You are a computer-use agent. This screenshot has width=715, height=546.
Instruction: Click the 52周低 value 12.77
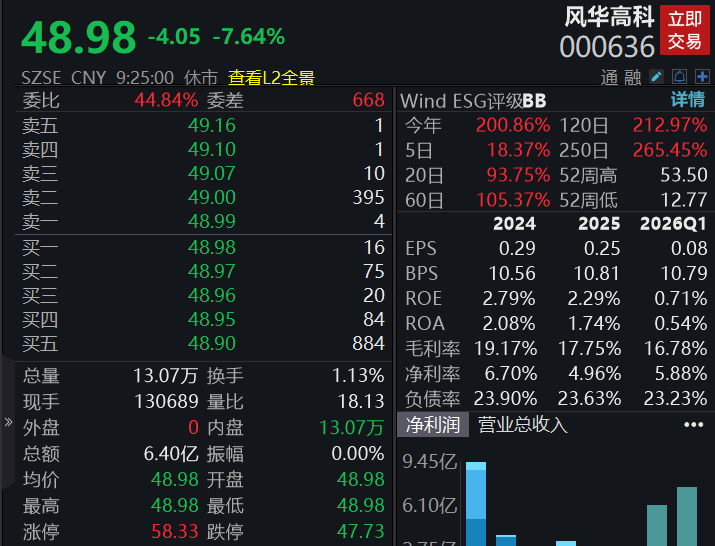click(x=684, y=200)
